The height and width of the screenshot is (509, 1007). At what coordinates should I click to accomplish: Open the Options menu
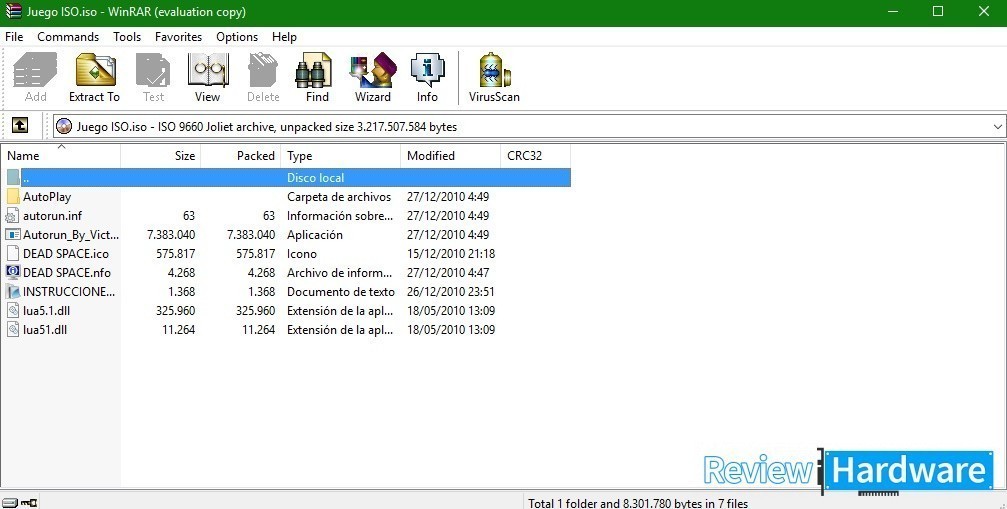pos(237,37)
